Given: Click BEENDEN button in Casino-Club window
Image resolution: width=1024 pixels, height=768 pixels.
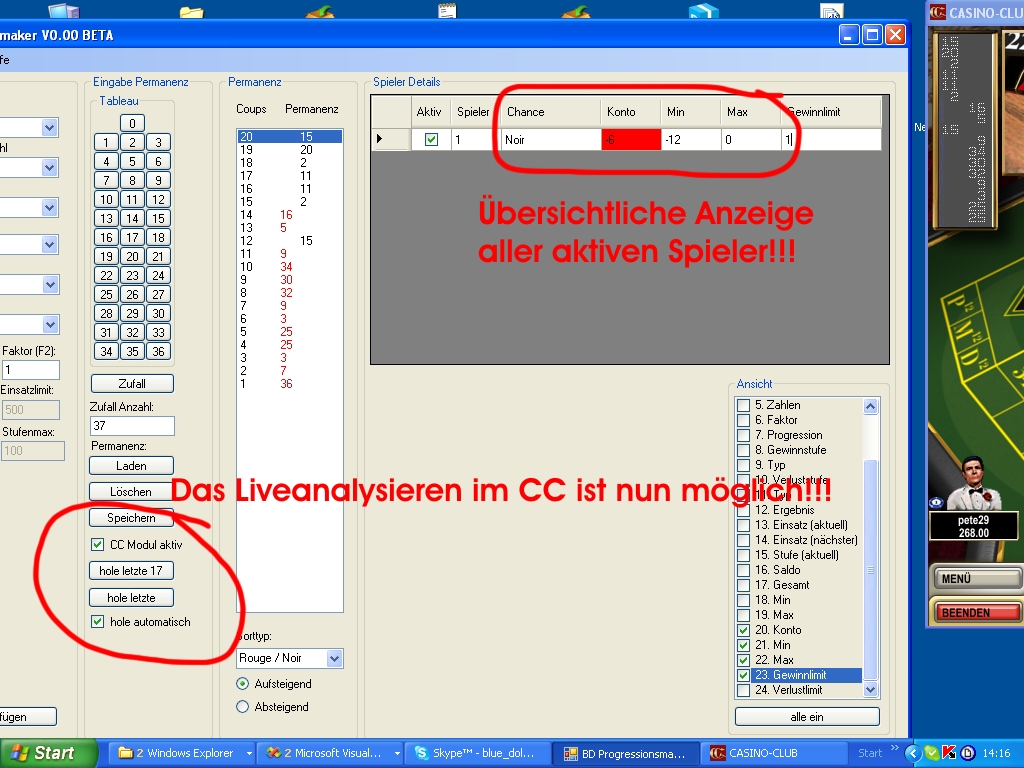Looking at the screenshot, I should [976, 613].
